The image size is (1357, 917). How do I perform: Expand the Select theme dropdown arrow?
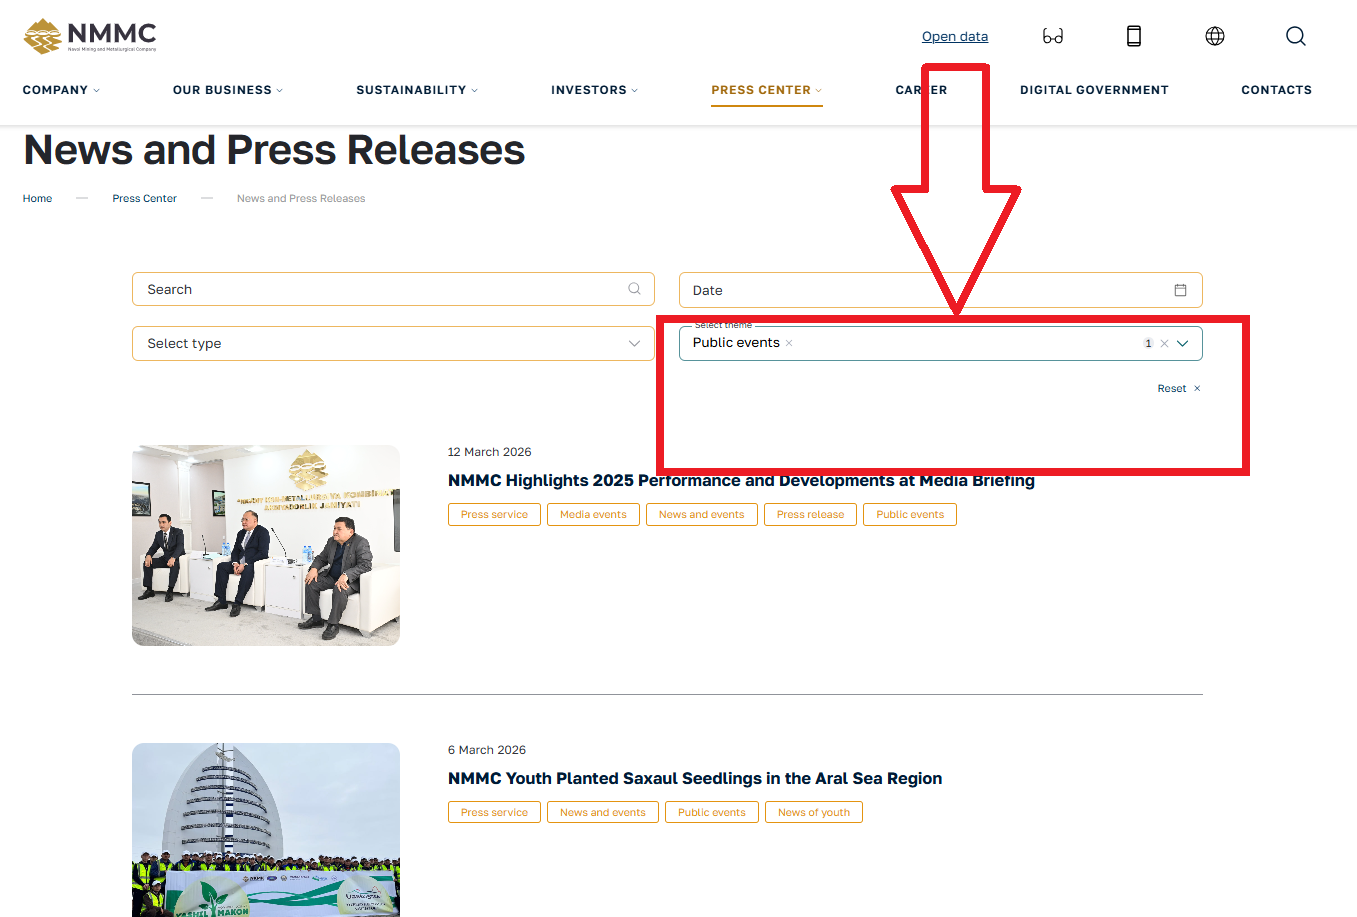(x=1182, y=343)
